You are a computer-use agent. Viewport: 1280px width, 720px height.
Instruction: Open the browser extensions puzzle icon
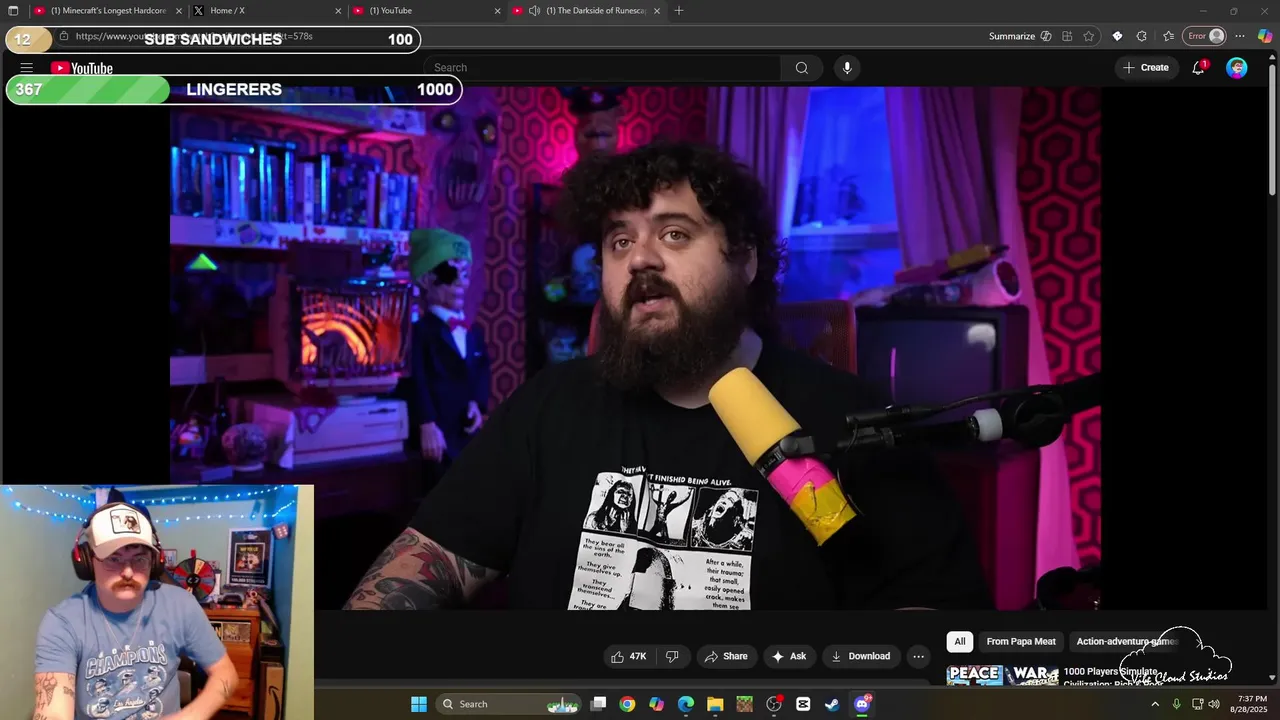[1142, 36]
